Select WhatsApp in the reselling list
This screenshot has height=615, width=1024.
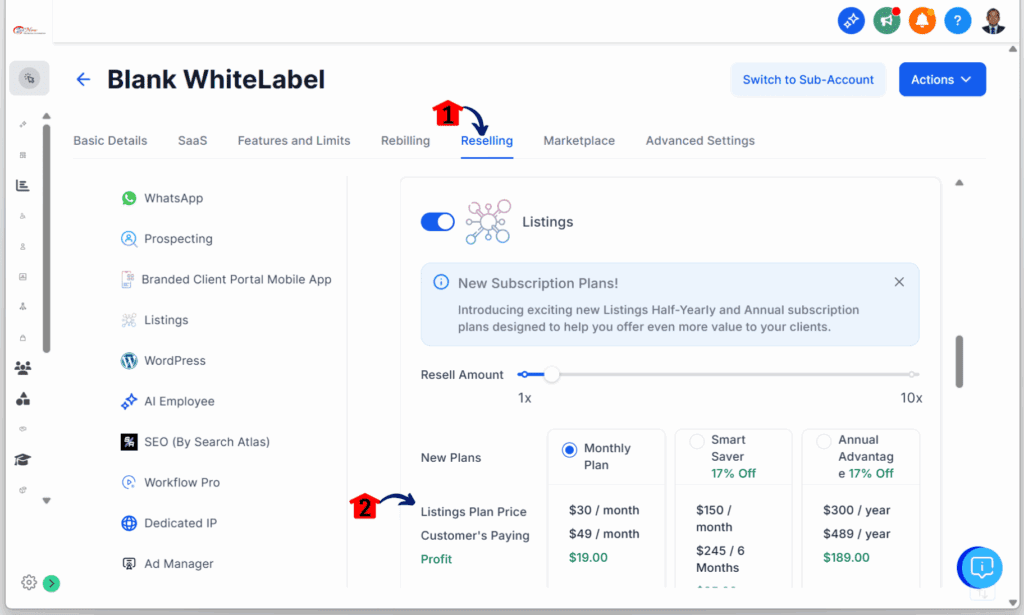coord(174,198)
